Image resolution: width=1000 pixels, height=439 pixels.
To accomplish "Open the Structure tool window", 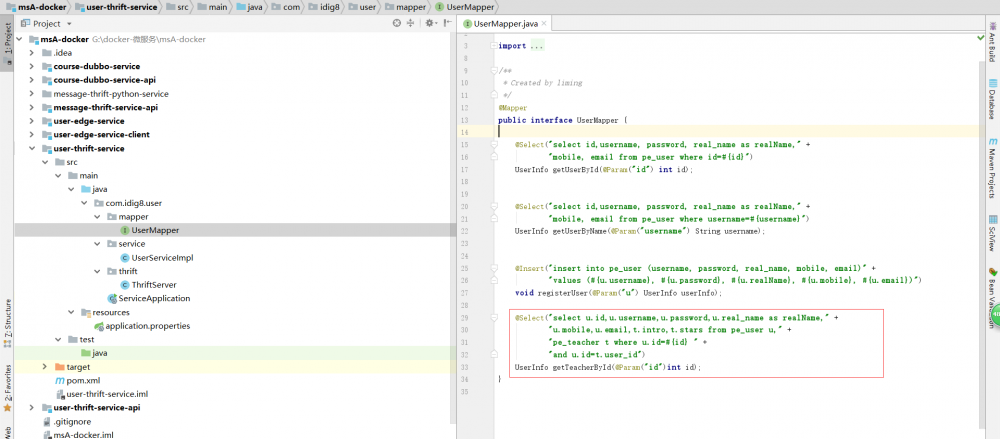I will 7,315.
